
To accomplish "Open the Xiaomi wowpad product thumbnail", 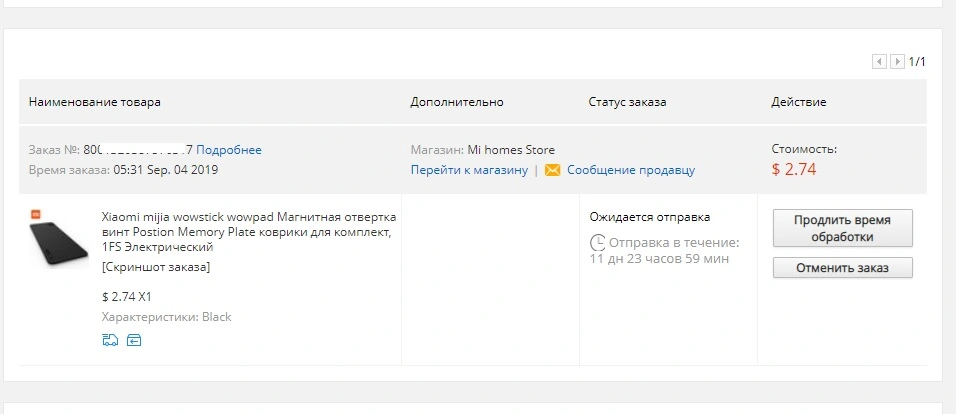I will [59, 240].
